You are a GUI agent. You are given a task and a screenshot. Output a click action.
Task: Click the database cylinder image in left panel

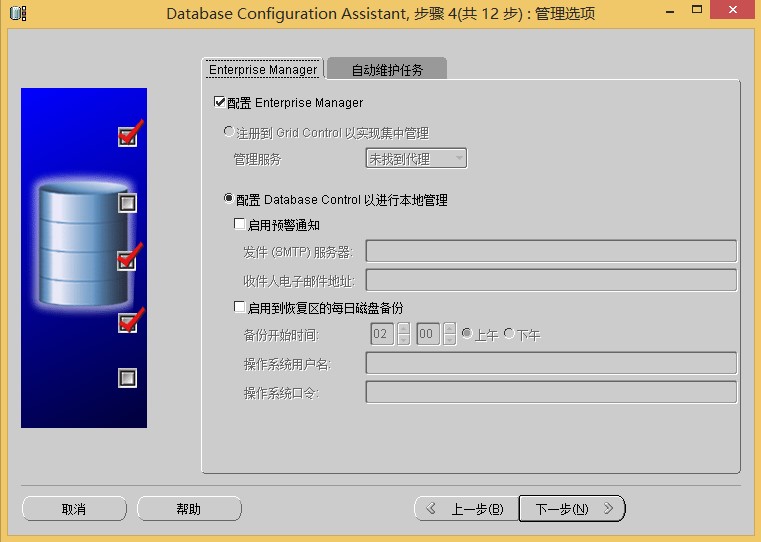pyautogui.click(x=83, y=248)
